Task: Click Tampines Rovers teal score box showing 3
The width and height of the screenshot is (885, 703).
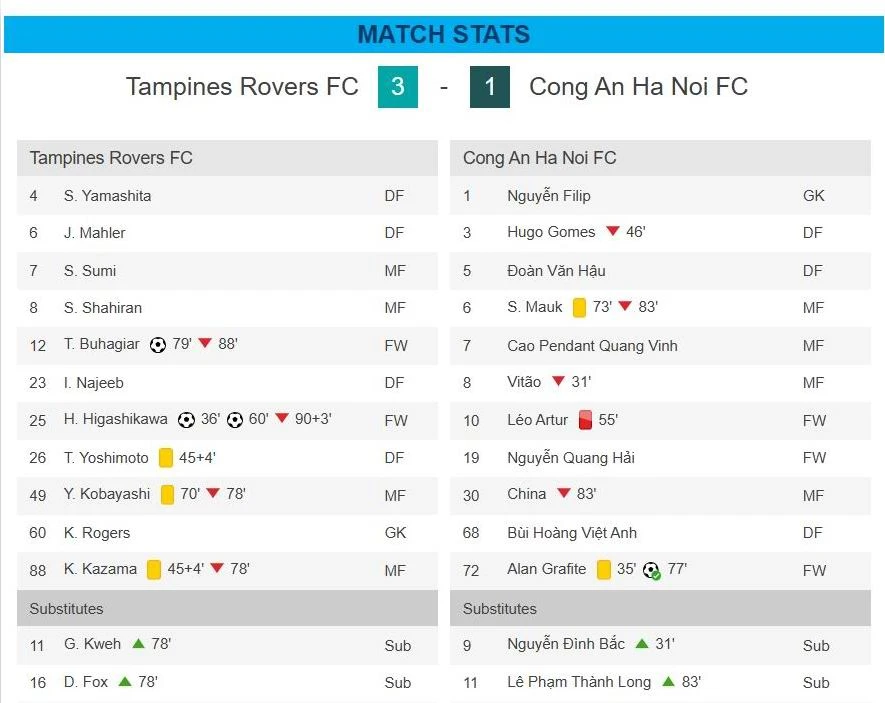Action: pyautogui.click(x=397, y=87)
